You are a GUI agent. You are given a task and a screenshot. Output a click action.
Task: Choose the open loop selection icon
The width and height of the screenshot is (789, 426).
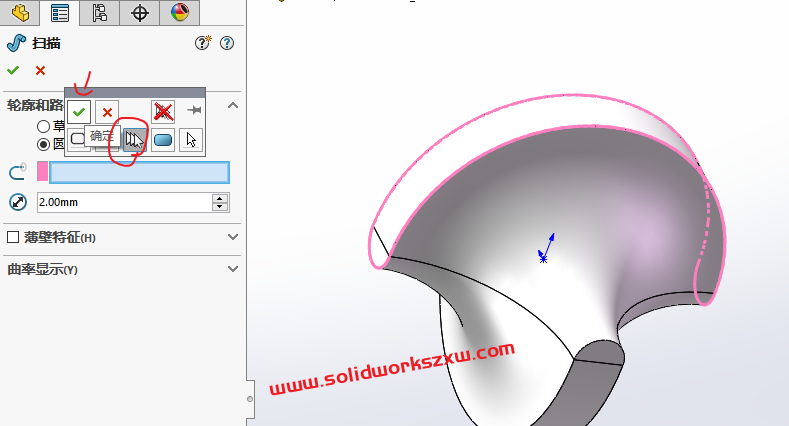(x=77, y=138)
